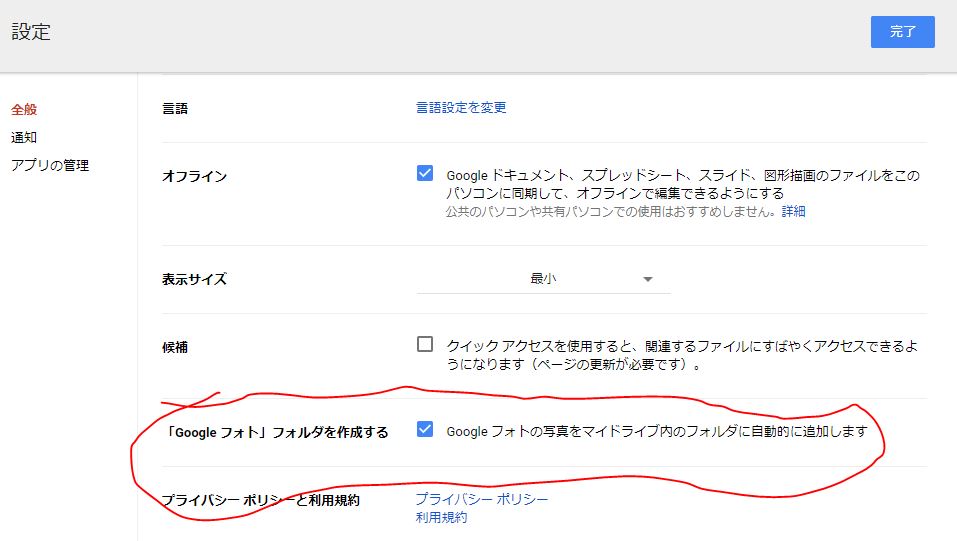Click the 公共のパソコン warning text
957x541 pixels.
pos(612,212)
